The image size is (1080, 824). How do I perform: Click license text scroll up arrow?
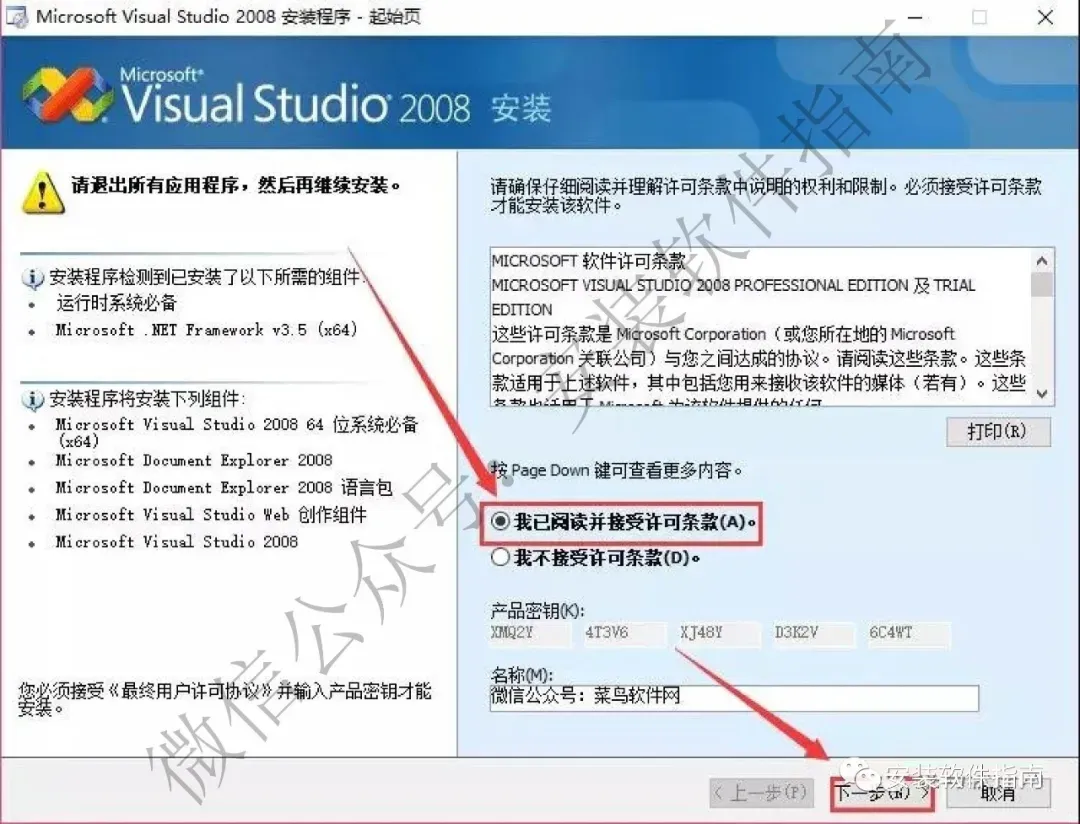point(1042,261)
